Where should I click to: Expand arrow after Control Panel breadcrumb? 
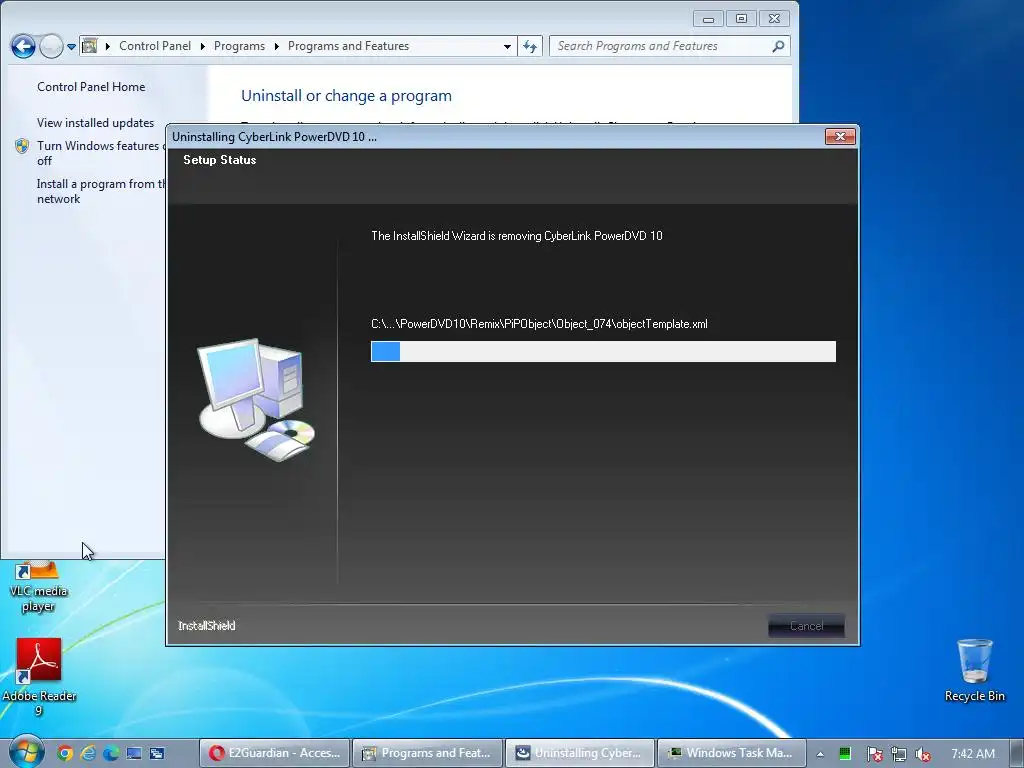pyautogui.click(x=202, y=46)
